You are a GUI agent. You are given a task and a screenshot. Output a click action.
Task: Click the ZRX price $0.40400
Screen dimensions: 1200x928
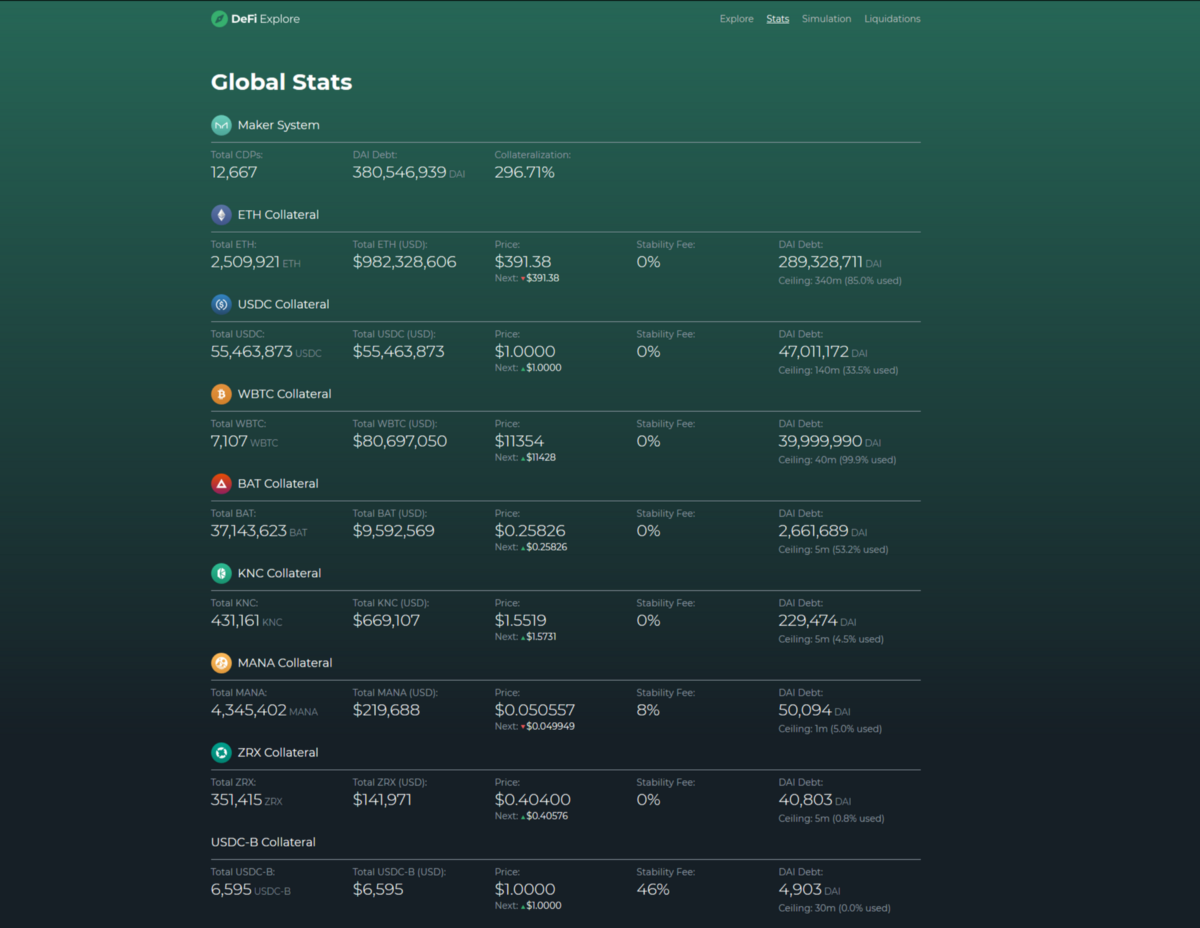[533, 800]
